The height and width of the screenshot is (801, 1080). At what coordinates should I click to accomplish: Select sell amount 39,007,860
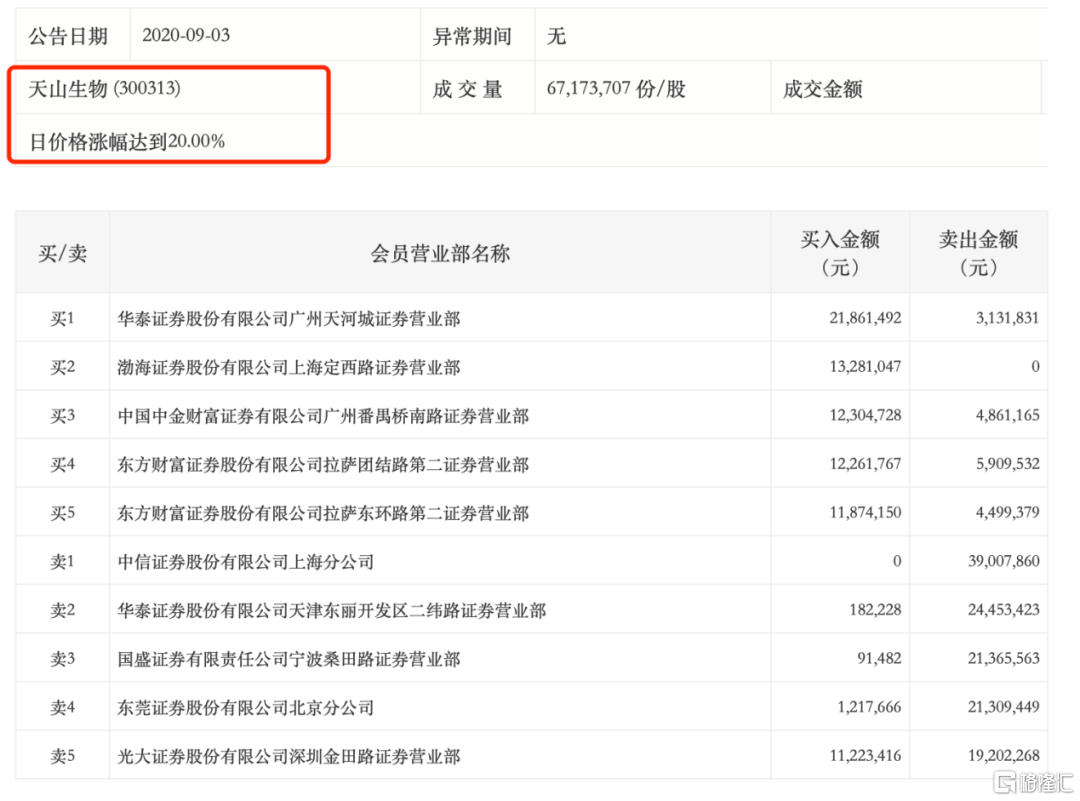coord(1004,561)
